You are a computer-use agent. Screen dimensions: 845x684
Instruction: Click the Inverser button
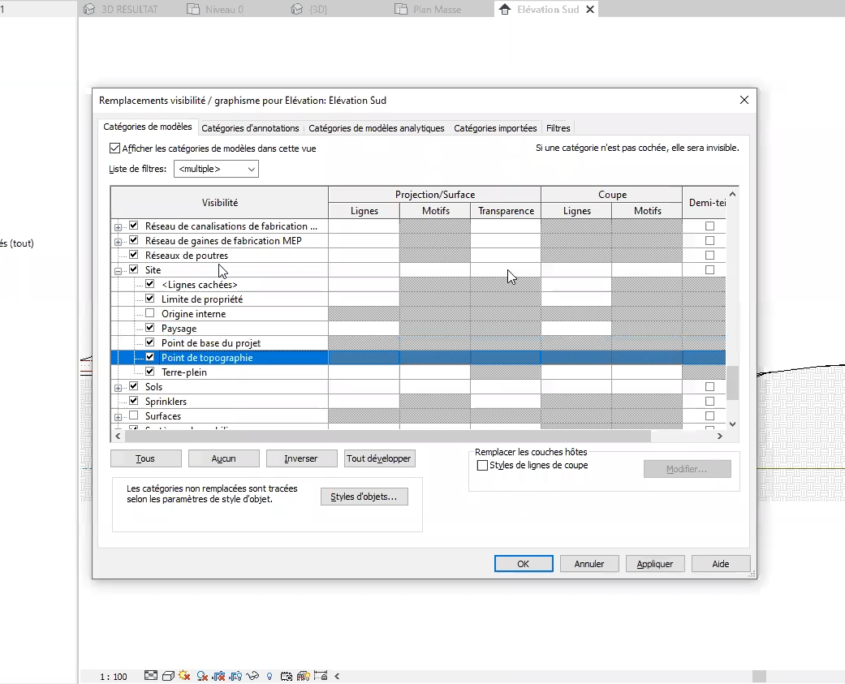(301, 459)
